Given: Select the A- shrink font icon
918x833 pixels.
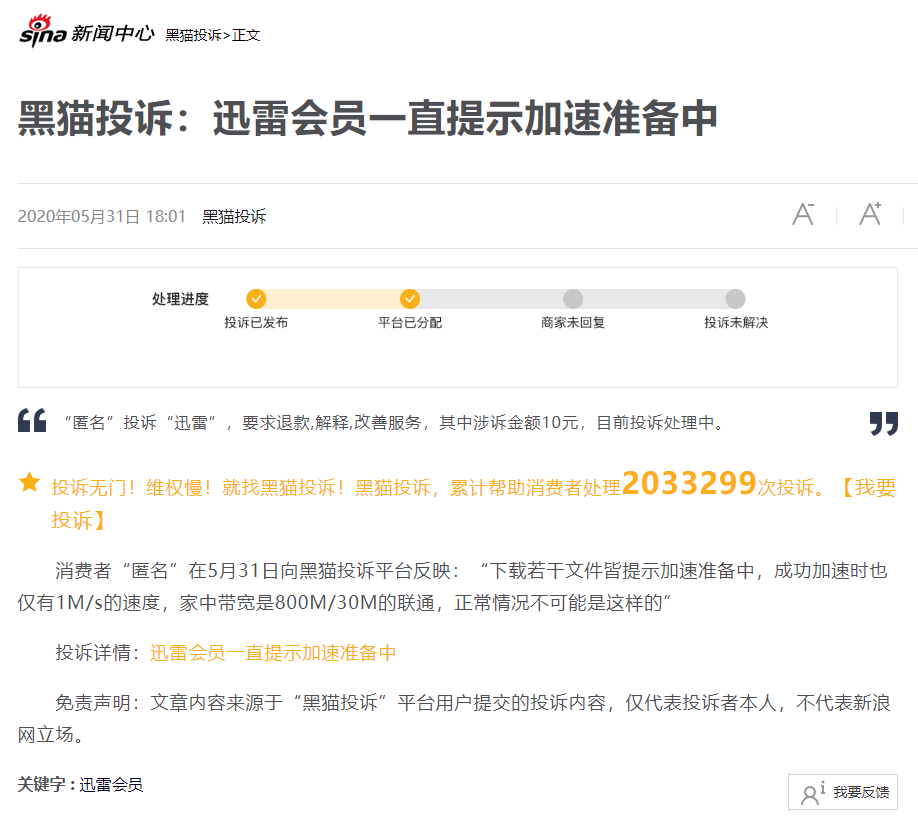Looking at the screenshot, I should click(801, 212).
